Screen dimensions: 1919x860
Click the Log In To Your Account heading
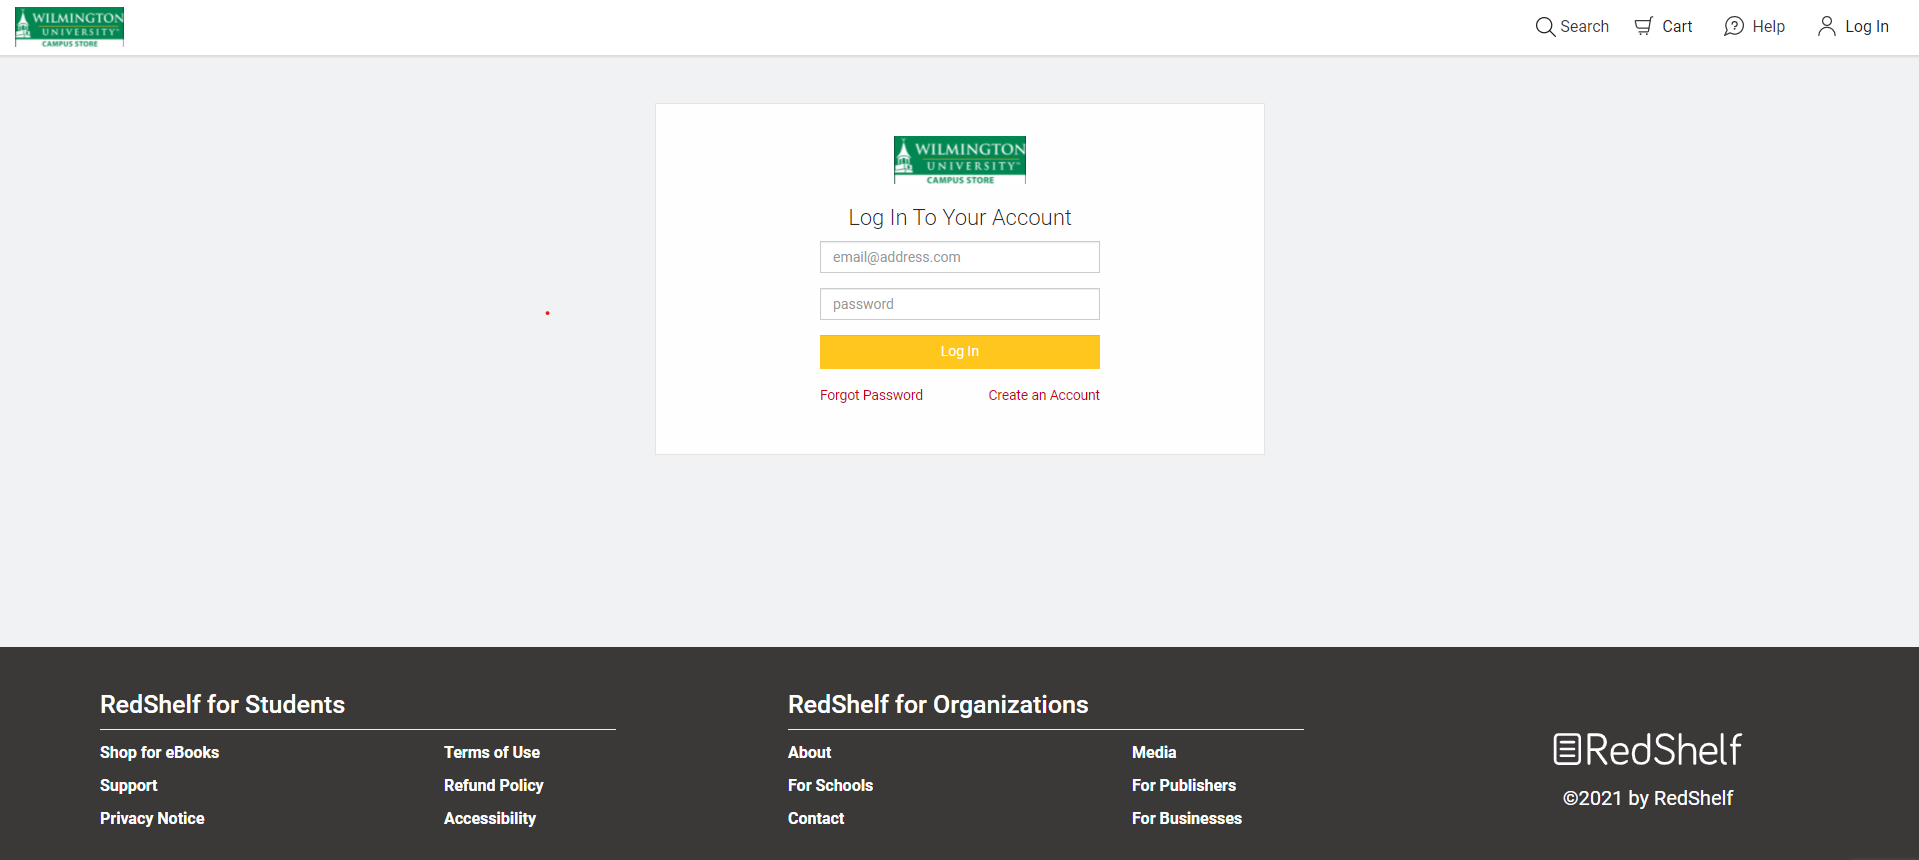[960, 217]
